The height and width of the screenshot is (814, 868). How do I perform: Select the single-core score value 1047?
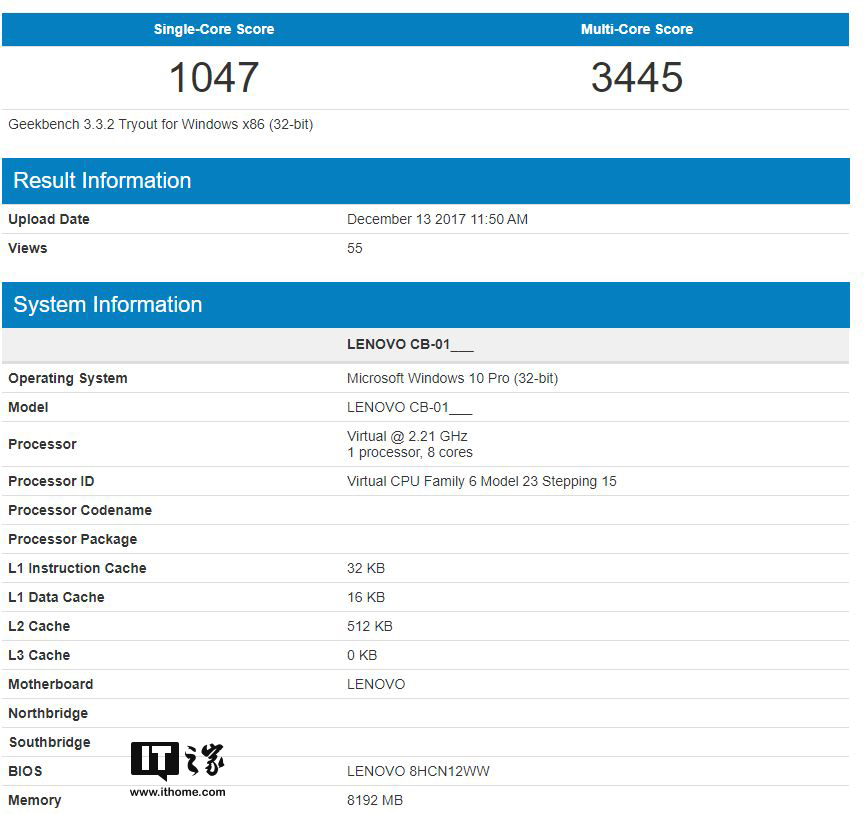(x=214, y=78)
